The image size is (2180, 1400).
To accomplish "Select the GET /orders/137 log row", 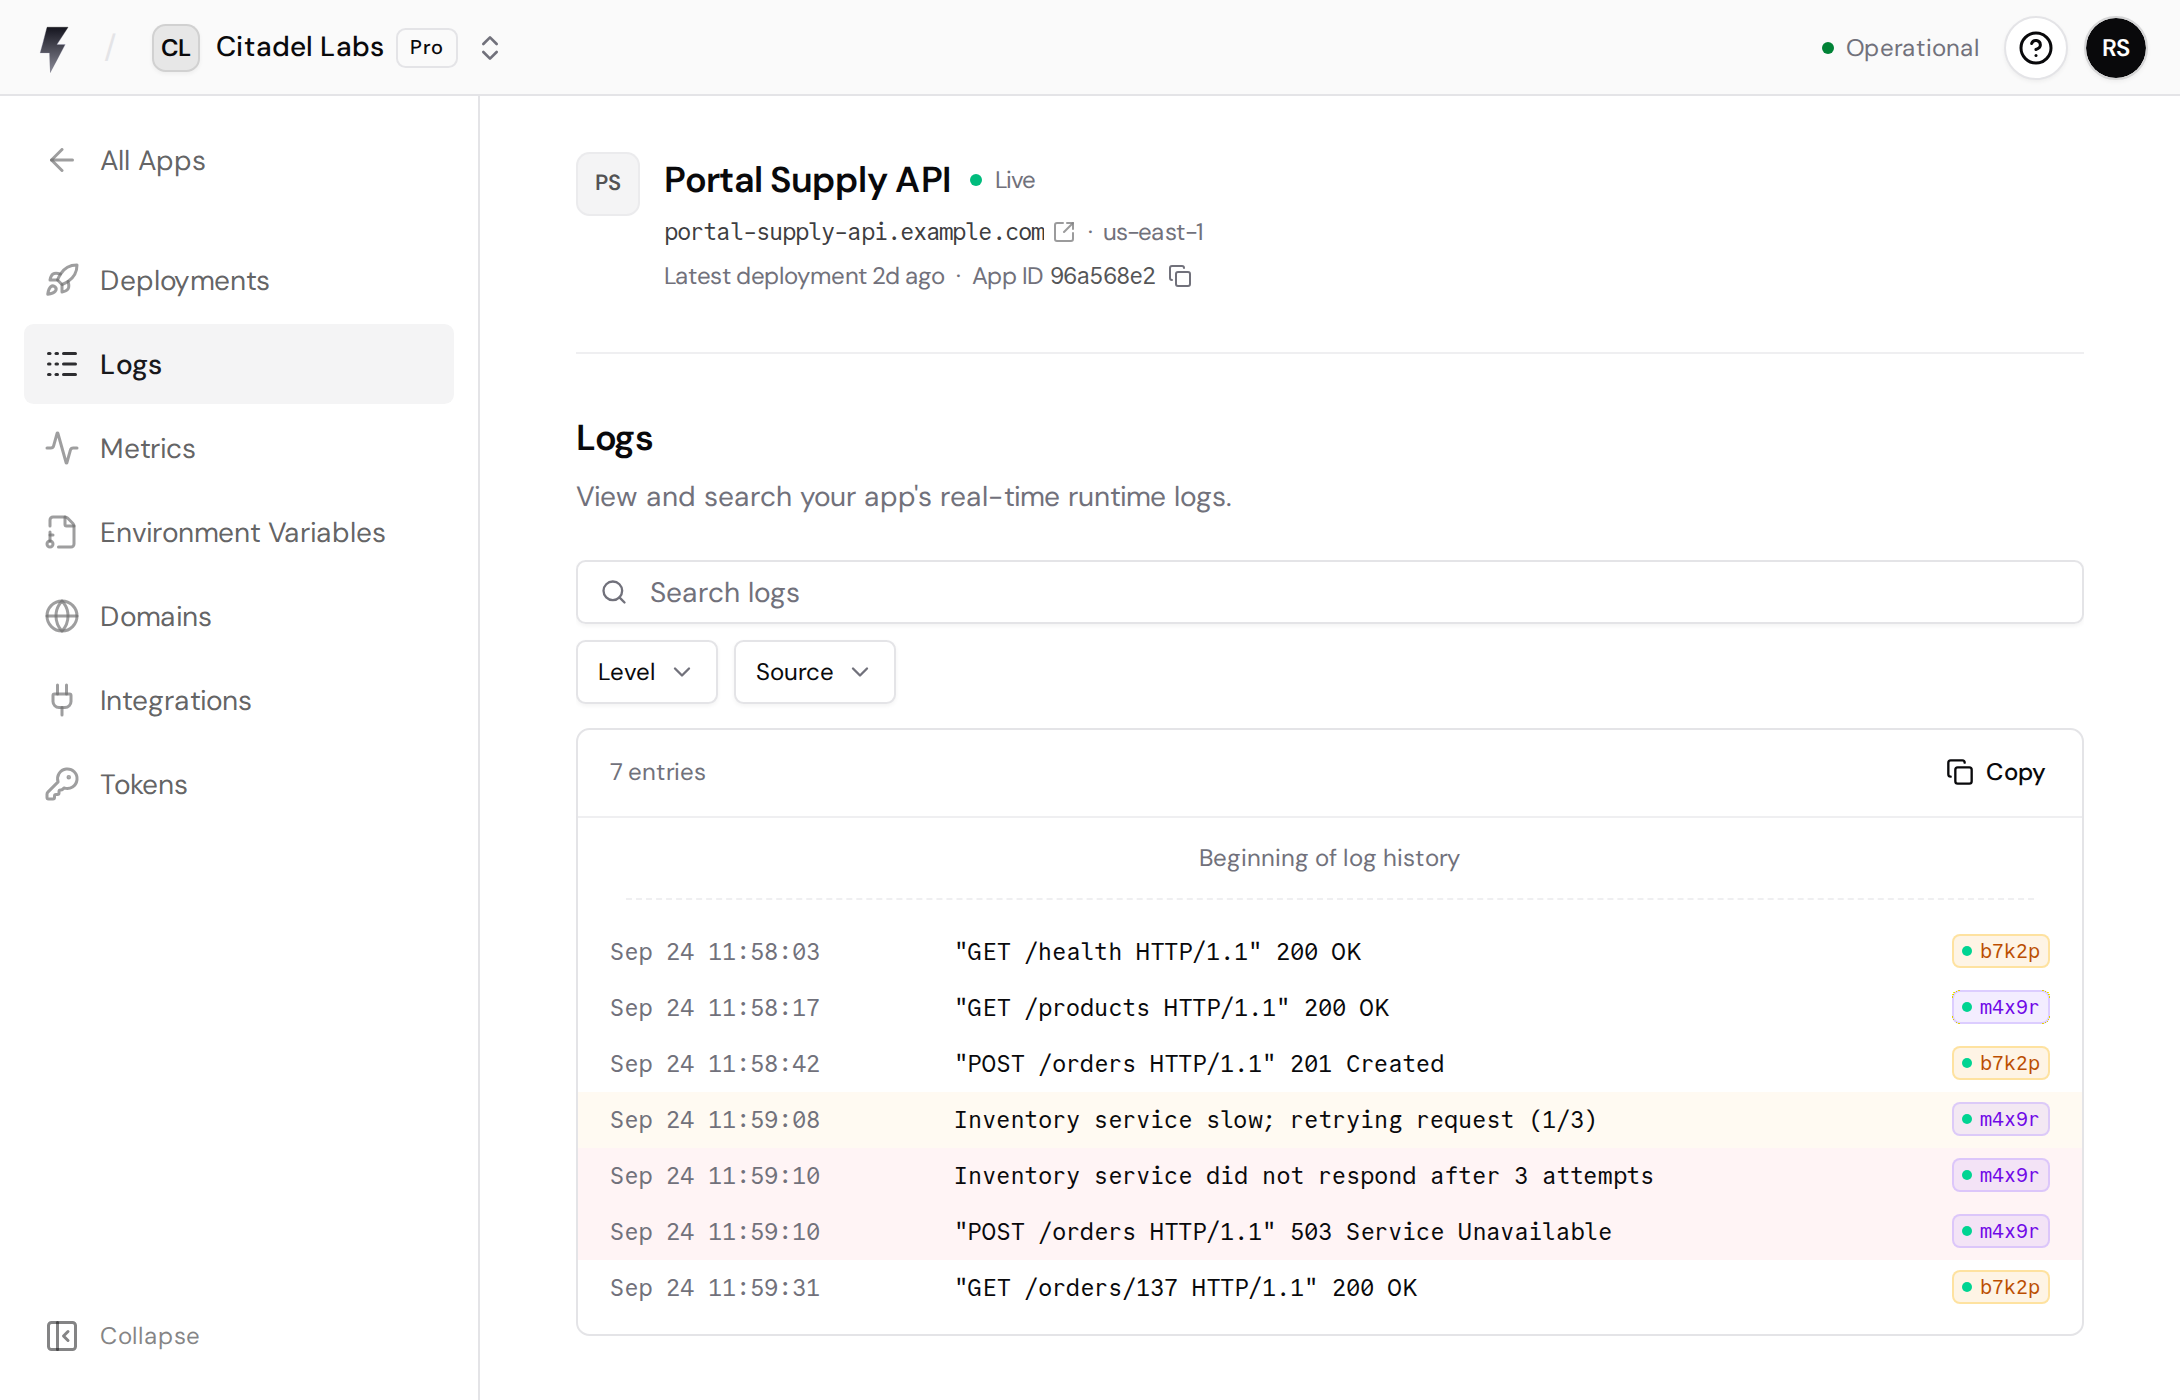I will (x=1329, y=1287).
